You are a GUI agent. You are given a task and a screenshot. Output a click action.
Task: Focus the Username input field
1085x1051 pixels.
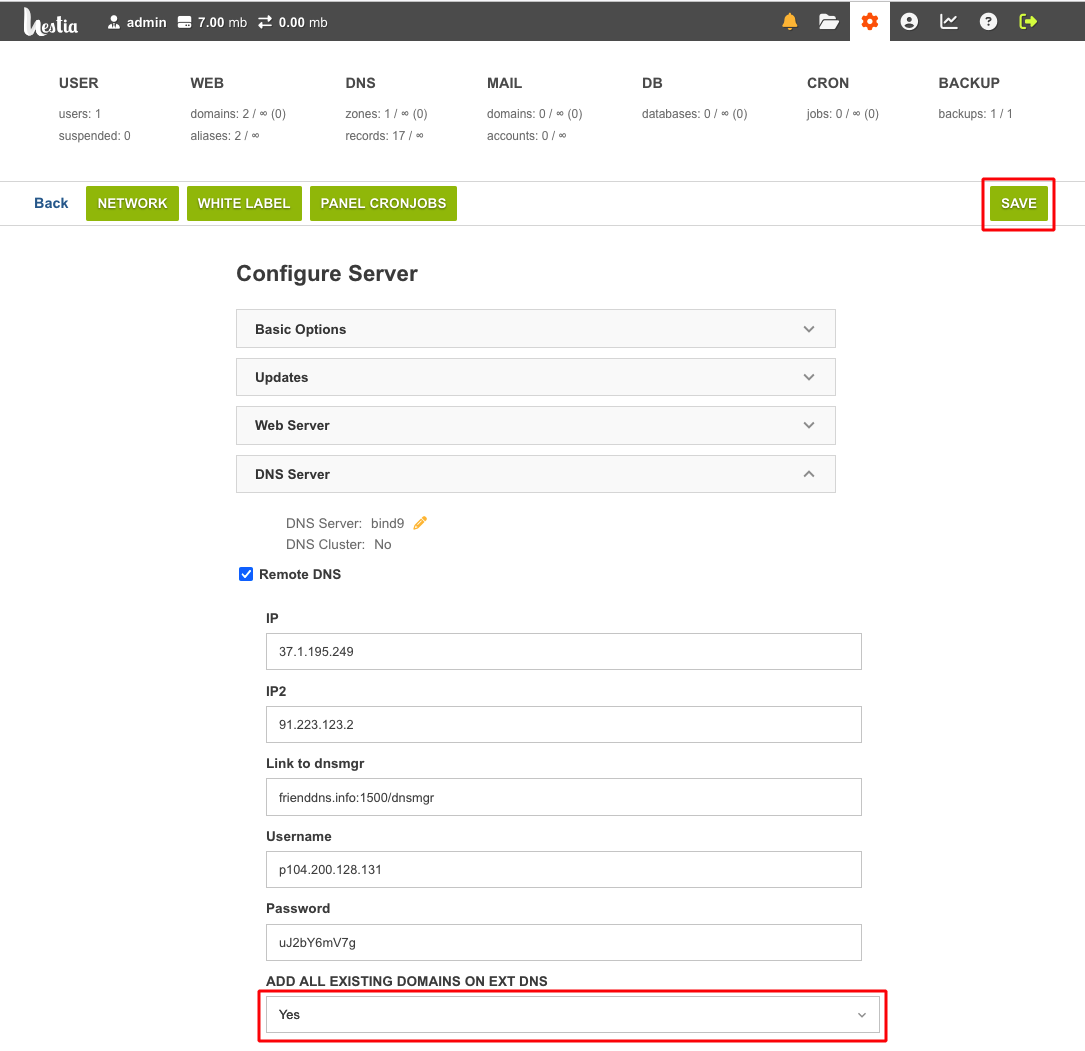coord(563,870)
